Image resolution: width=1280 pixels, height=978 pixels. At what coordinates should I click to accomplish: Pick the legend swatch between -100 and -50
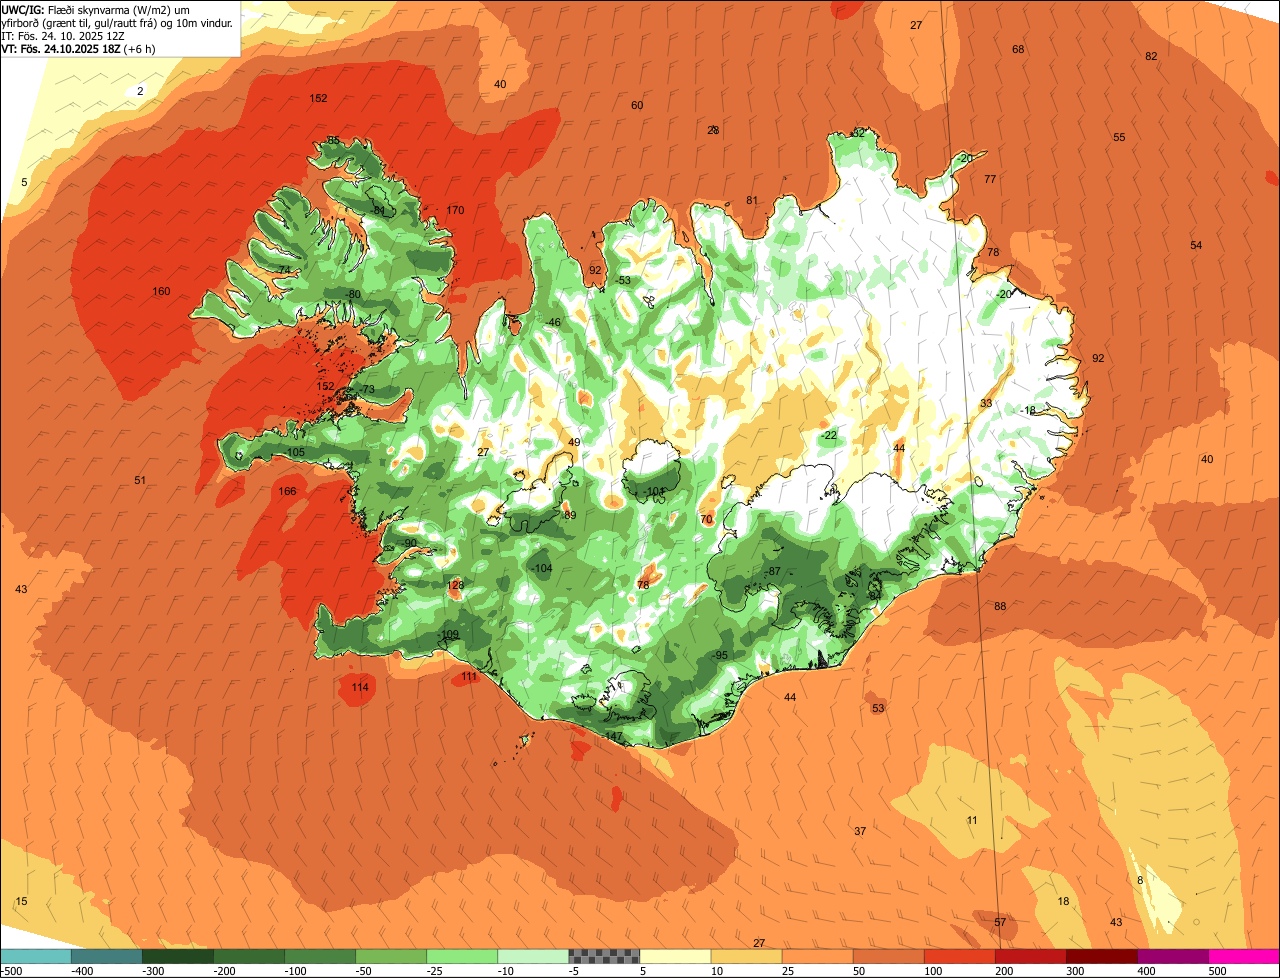tap(319, 956)
